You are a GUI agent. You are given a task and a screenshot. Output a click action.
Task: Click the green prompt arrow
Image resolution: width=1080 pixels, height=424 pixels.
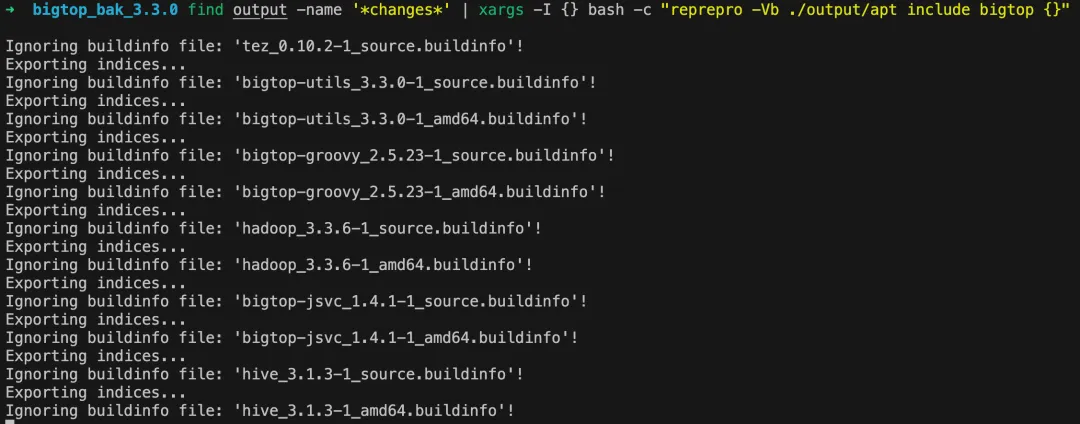pos(10,12)
